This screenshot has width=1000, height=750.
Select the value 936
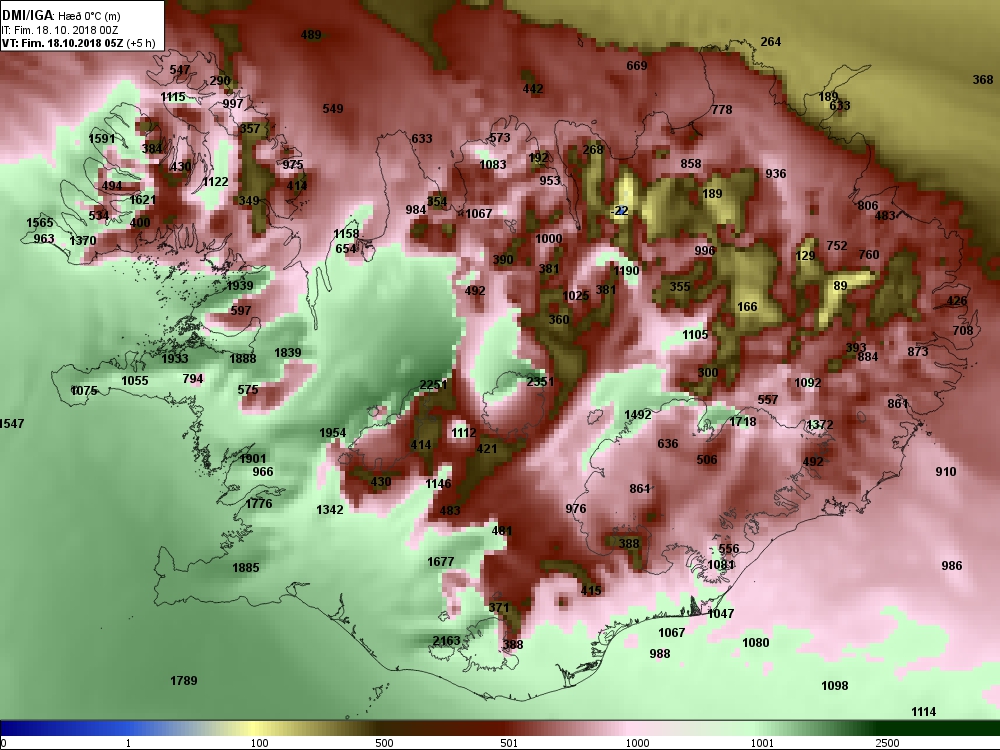tap(776, 173)
